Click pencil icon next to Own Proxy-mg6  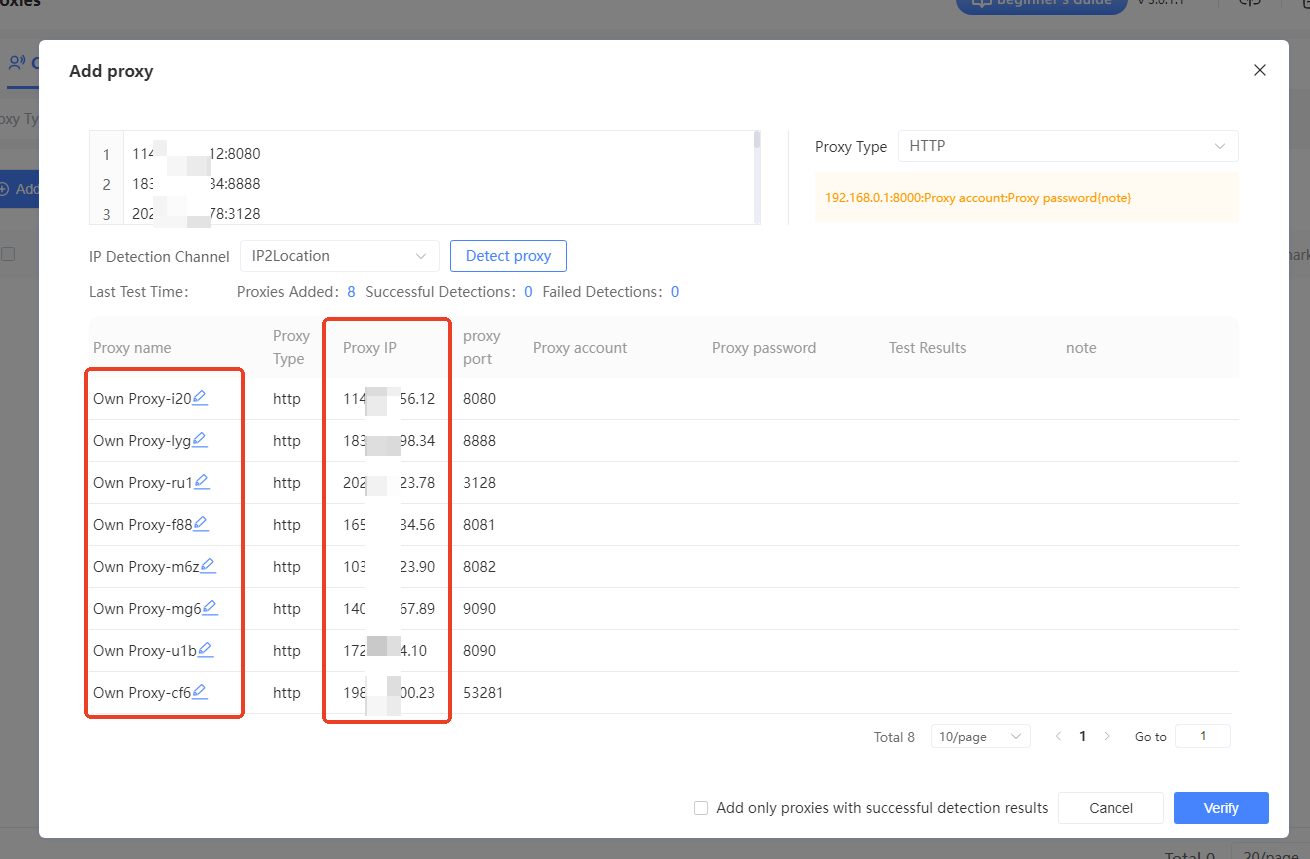(x=210, y=608)
